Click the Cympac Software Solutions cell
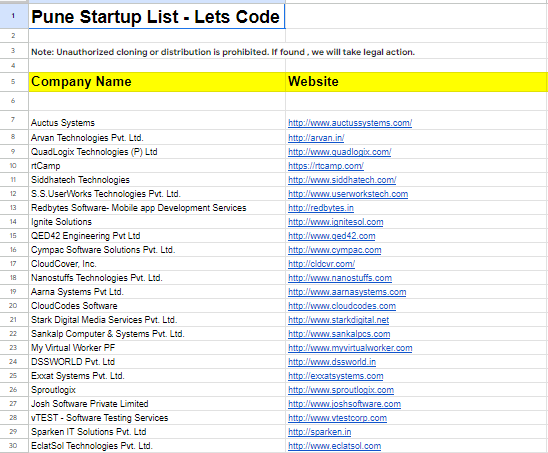The image size is (548, 453). tap(157, 250)
